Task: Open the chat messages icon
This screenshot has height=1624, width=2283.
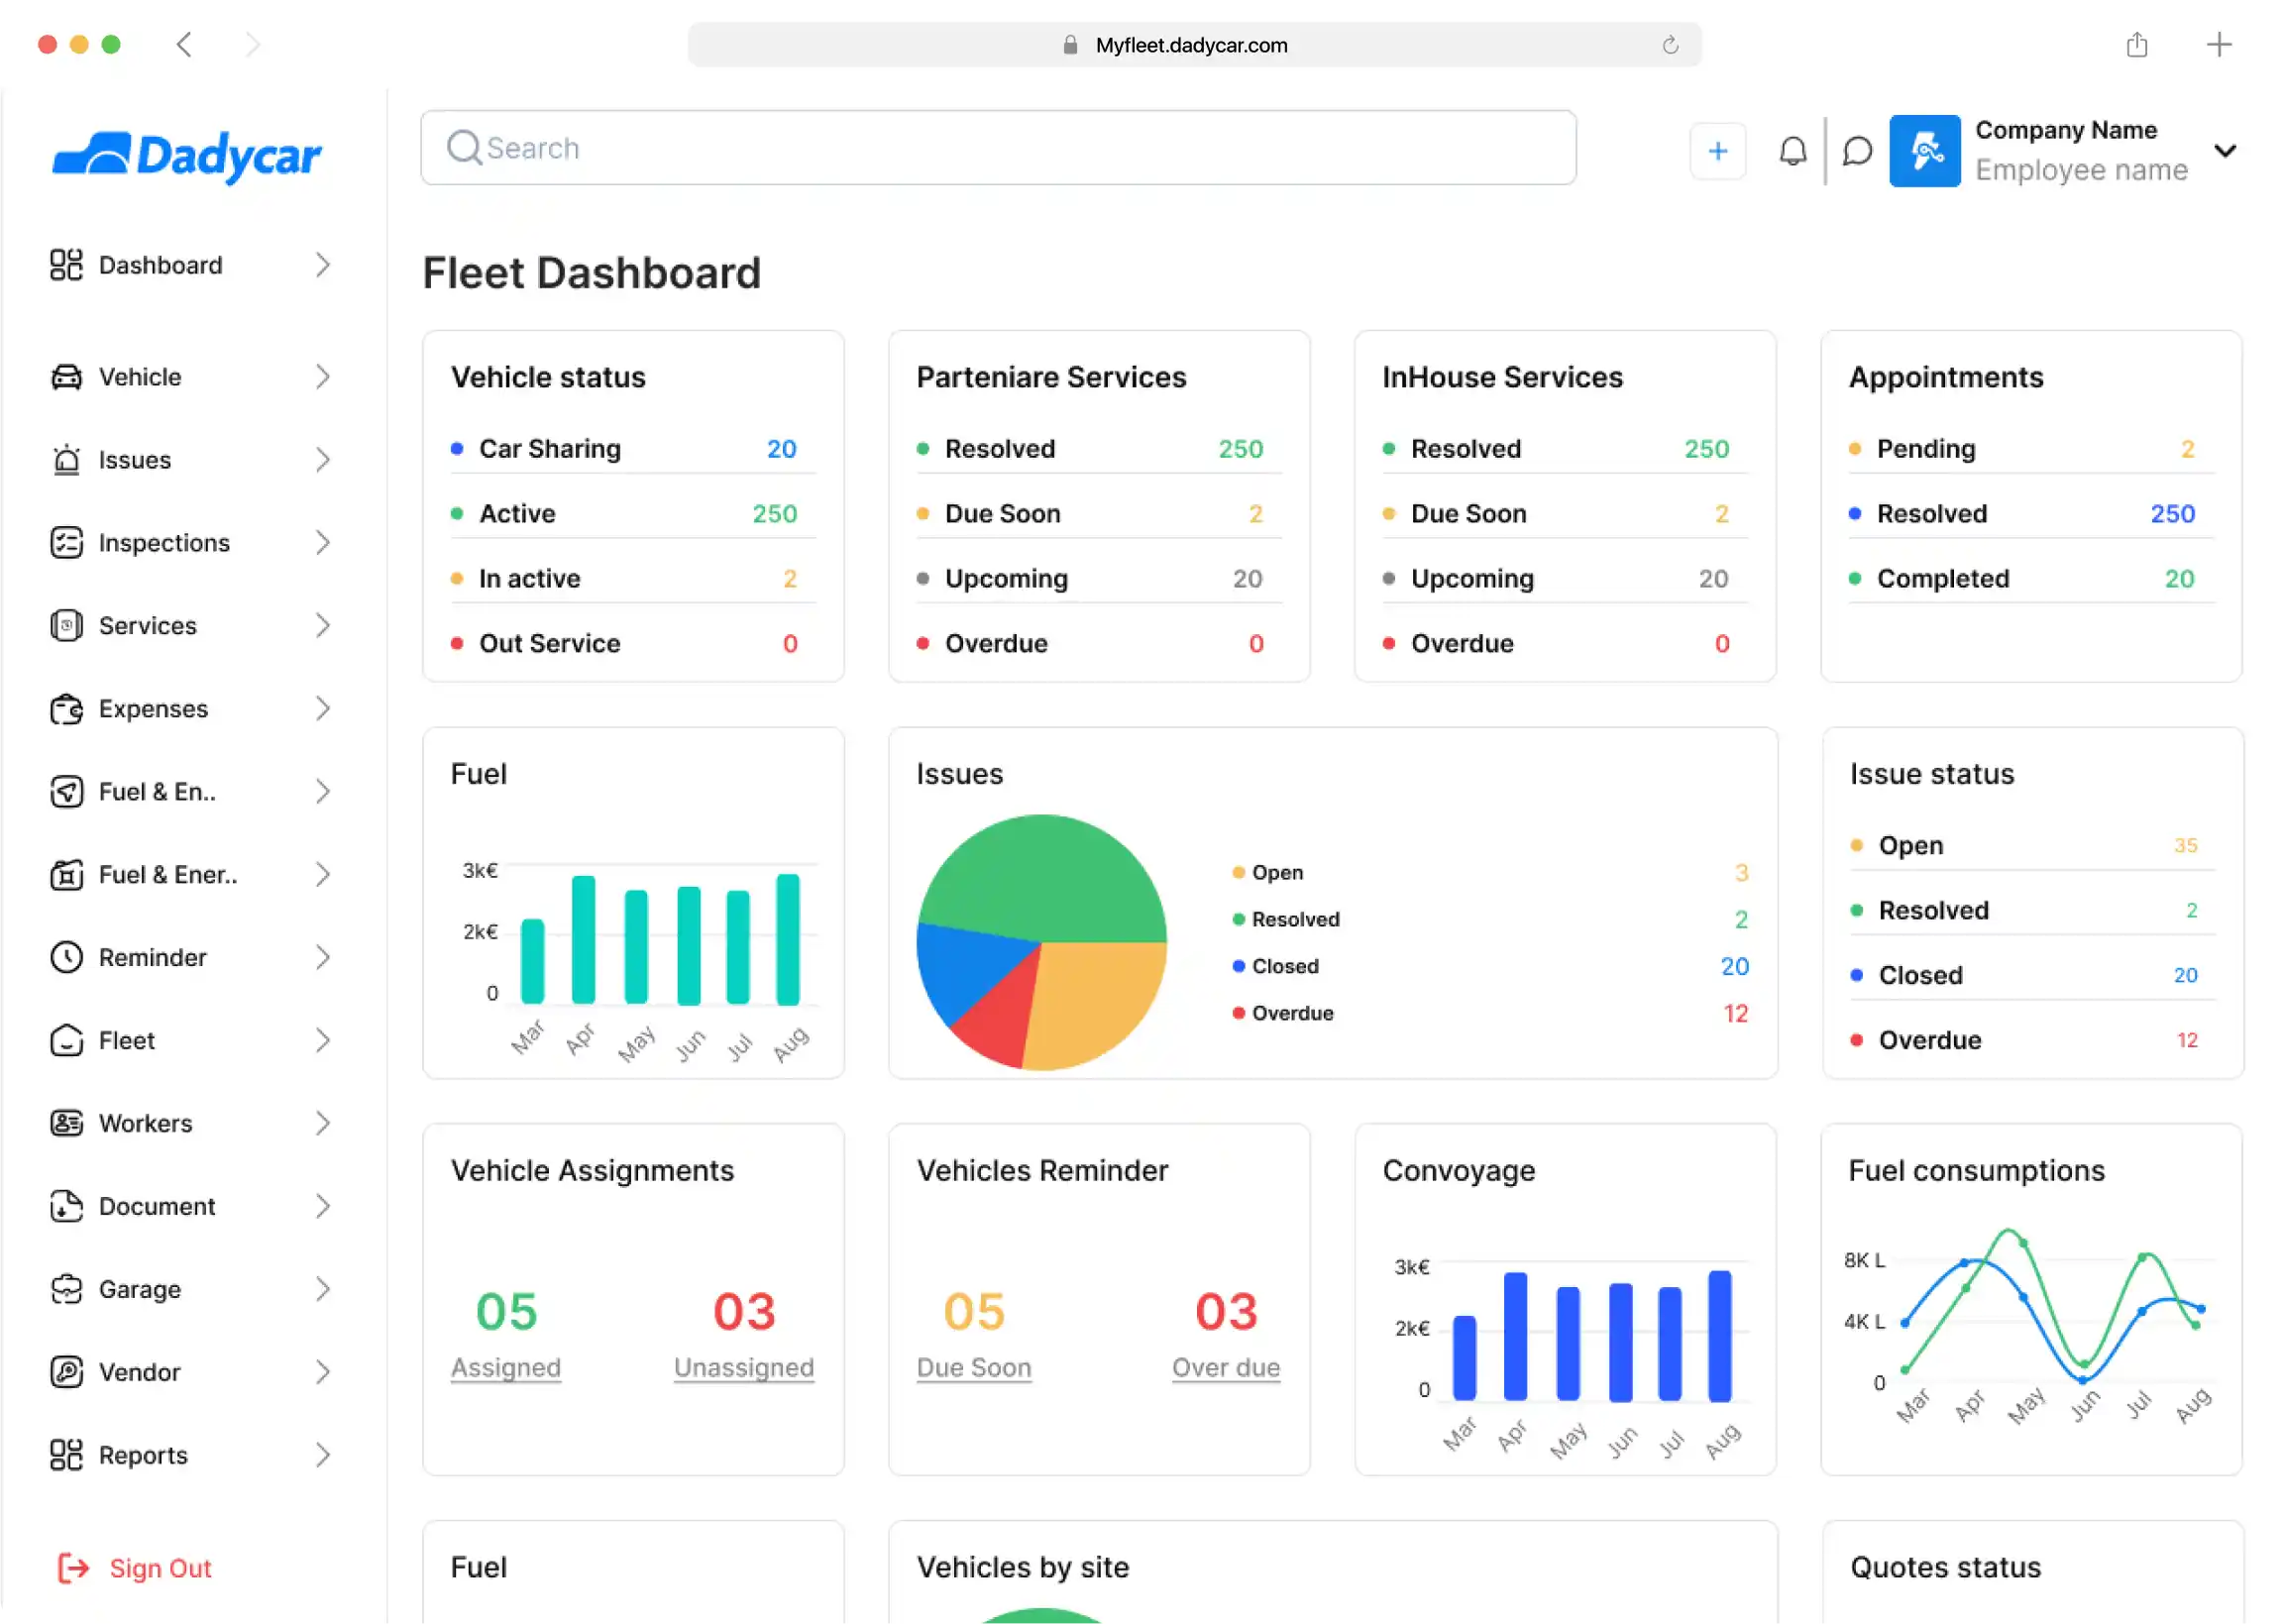Action: [1856, 150]
